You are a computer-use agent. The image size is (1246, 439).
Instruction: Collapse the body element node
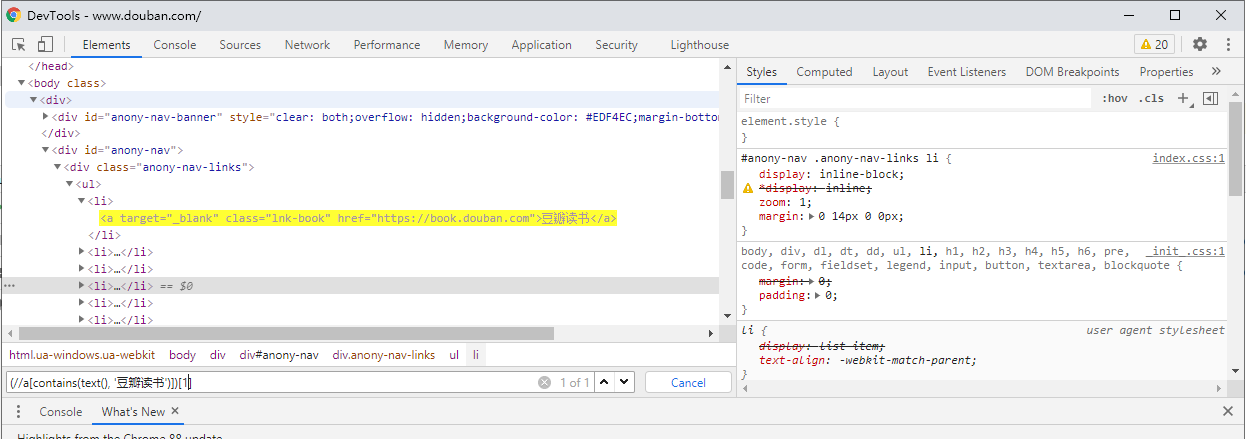(x=22, y=83)
